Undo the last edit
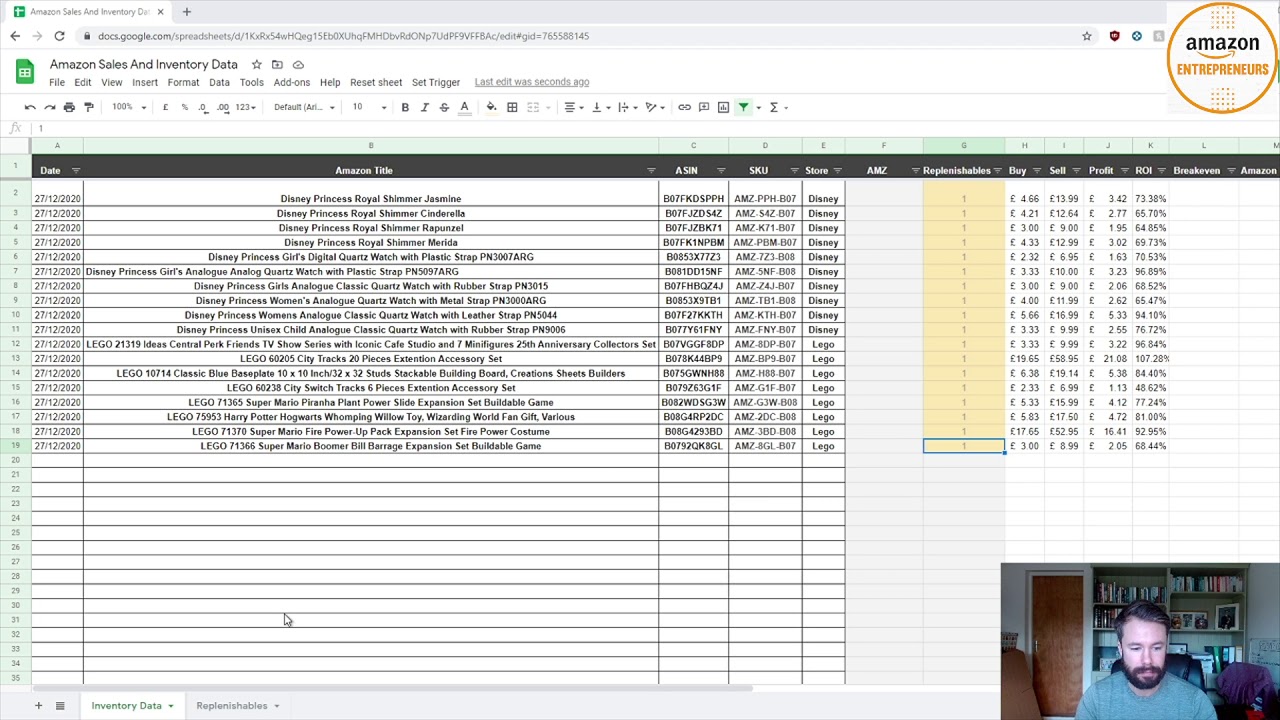The image size is (1280, 720). [x=30, y=107]
